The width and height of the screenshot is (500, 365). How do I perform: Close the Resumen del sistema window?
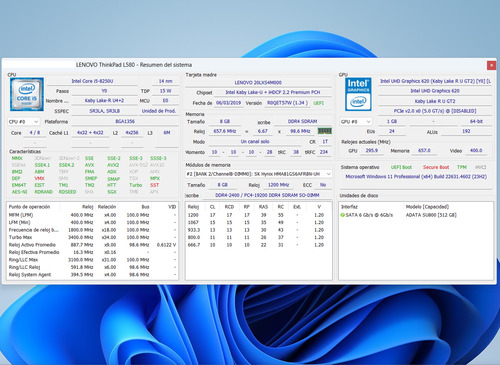491,65
